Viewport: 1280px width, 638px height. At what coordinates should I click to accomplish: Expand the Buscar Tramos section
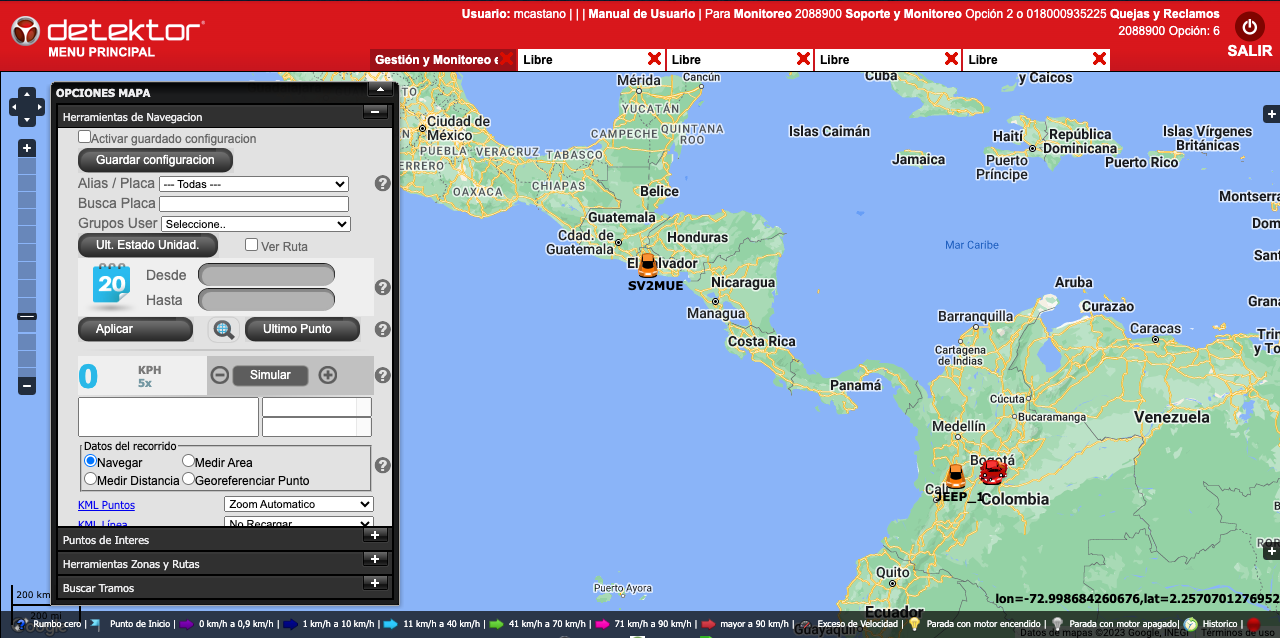[x=376, y=583]
